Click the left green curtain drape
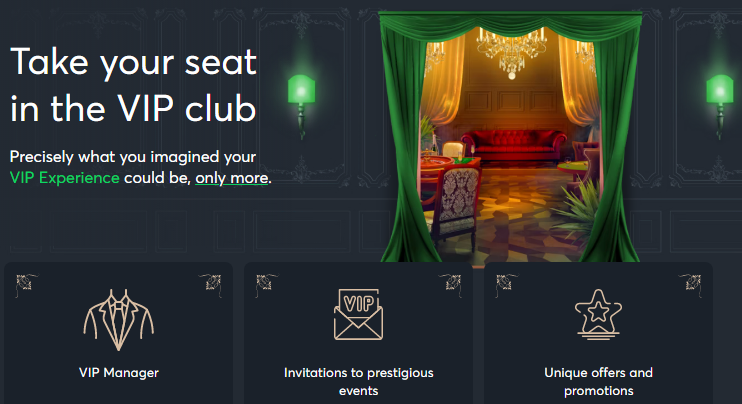The height and width of the screenshot is (404, 742). point(405,142)
